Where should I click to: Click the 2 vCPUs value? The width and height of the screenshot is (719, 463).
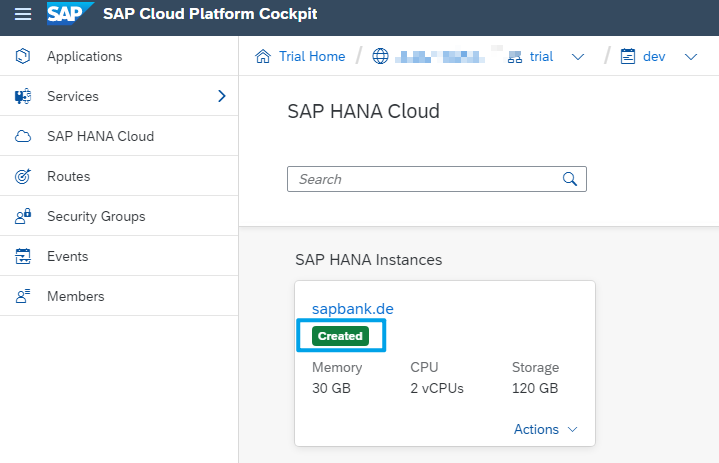click(x=437, y=388)
